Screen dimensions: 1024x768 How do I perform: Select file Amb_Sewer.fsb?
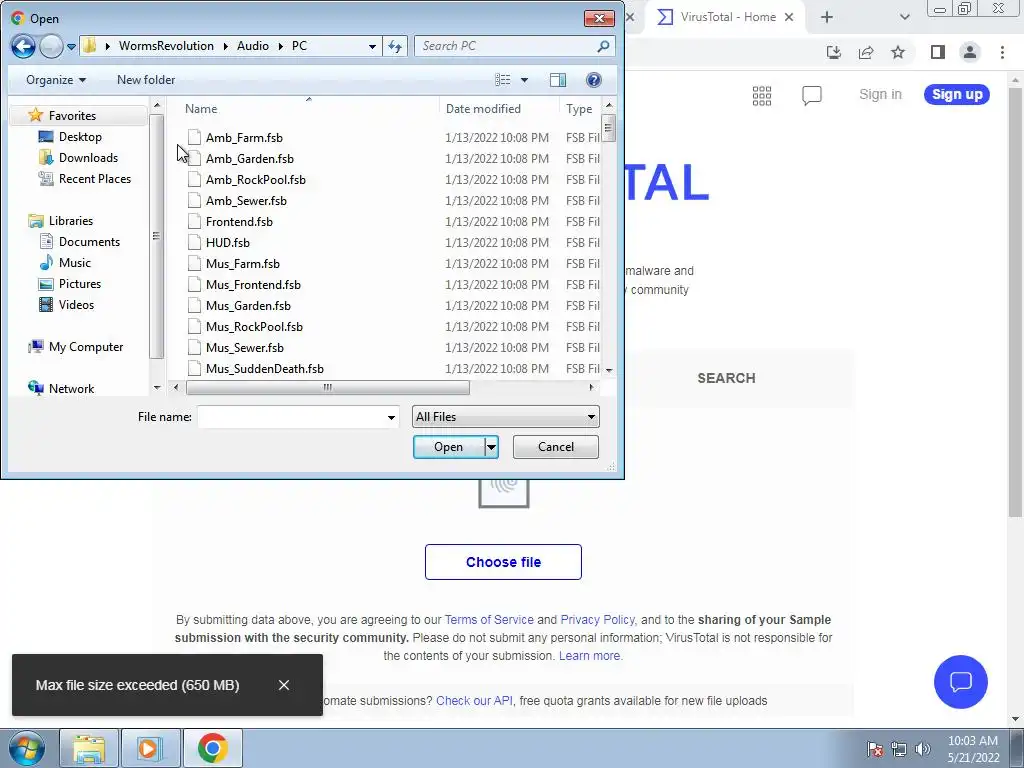coord(246,200)
